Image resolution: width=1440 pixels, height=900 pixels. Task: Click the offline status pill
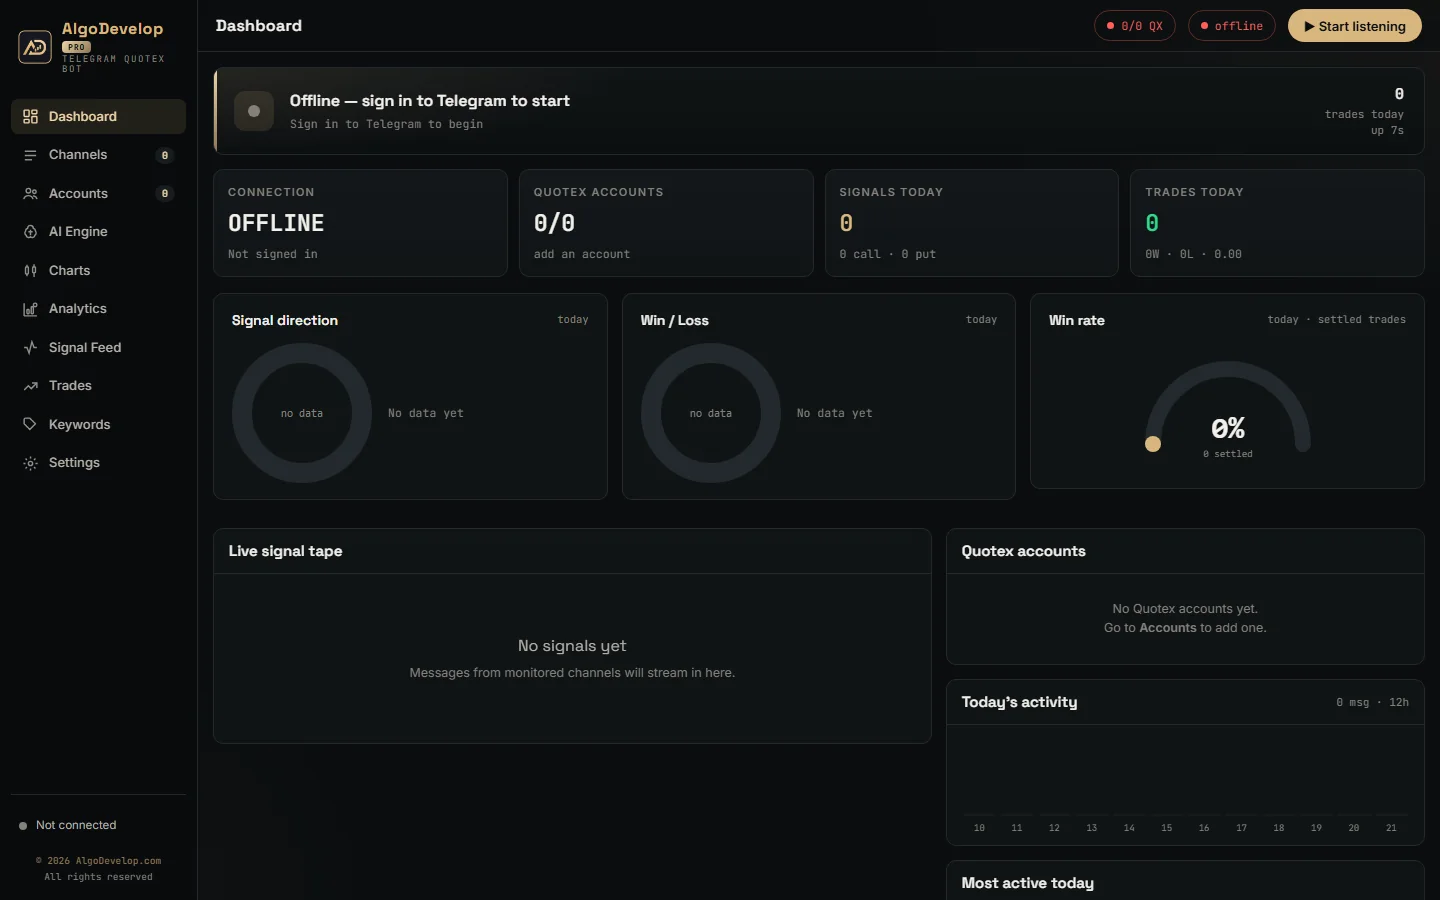pyautogui.click(x=1232, y=26)
